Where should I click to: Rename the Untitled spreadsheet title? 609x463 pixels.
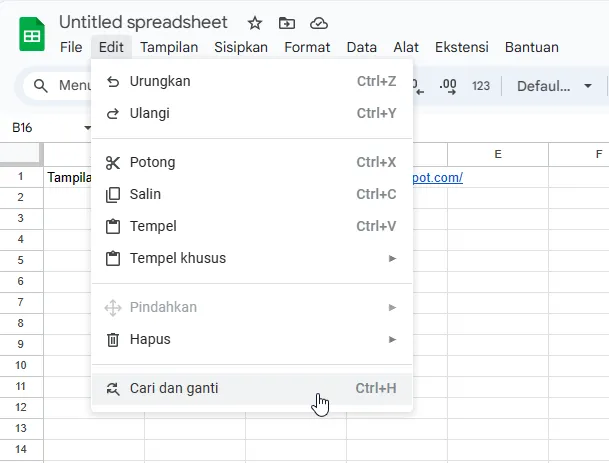tap(143, 22)
